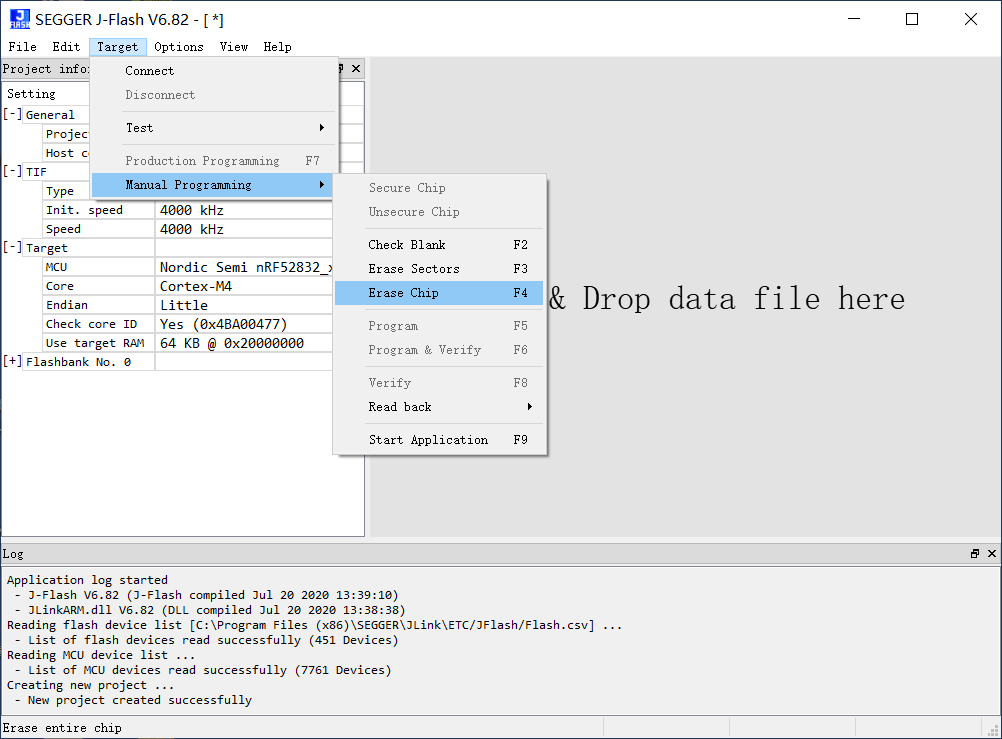Viewport: 1002px width, 739px height.
Task: Collapse the Target tree section
Action: point(12,247)
